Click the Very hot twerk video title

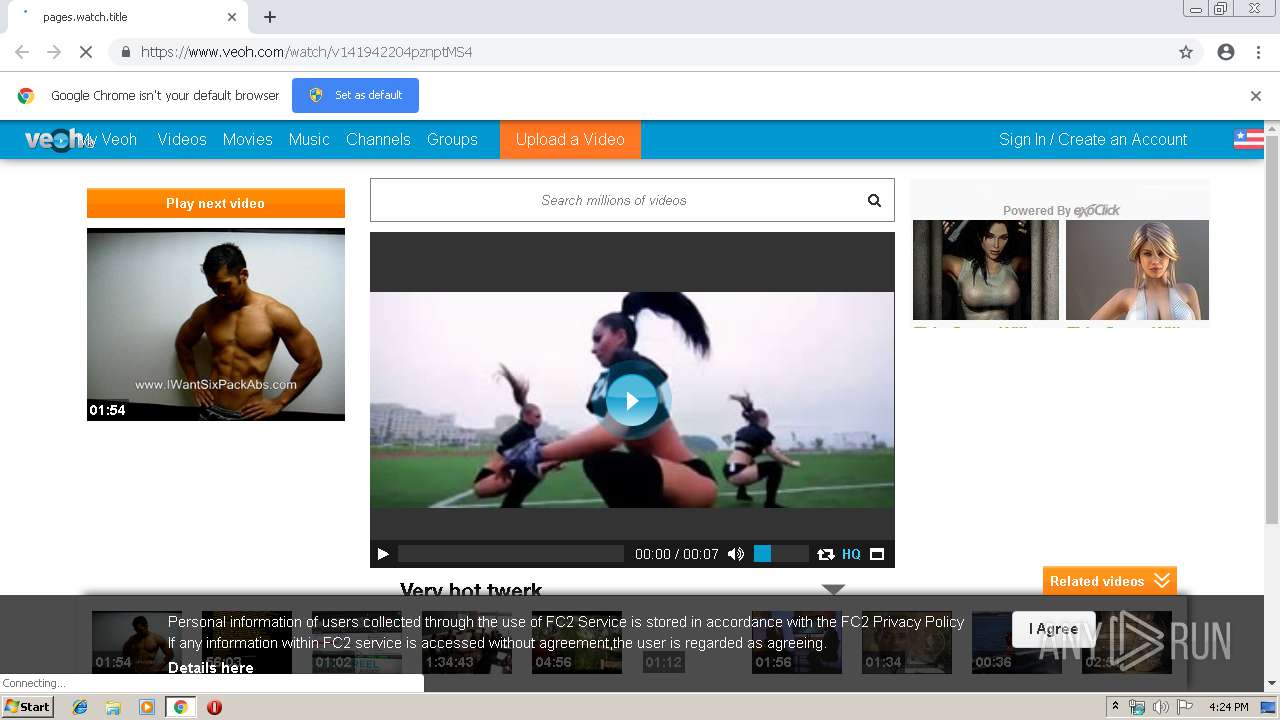click(471, 589)
